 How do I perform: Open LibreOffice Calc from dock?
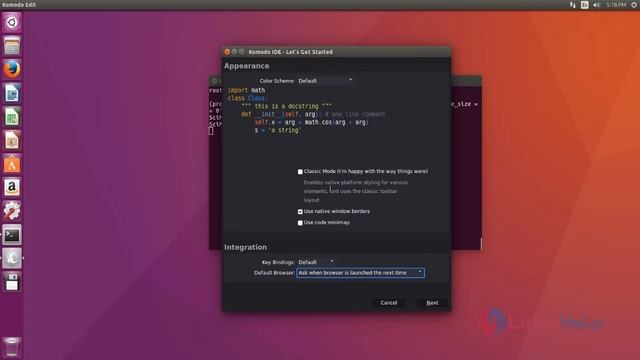coord(12,117)
